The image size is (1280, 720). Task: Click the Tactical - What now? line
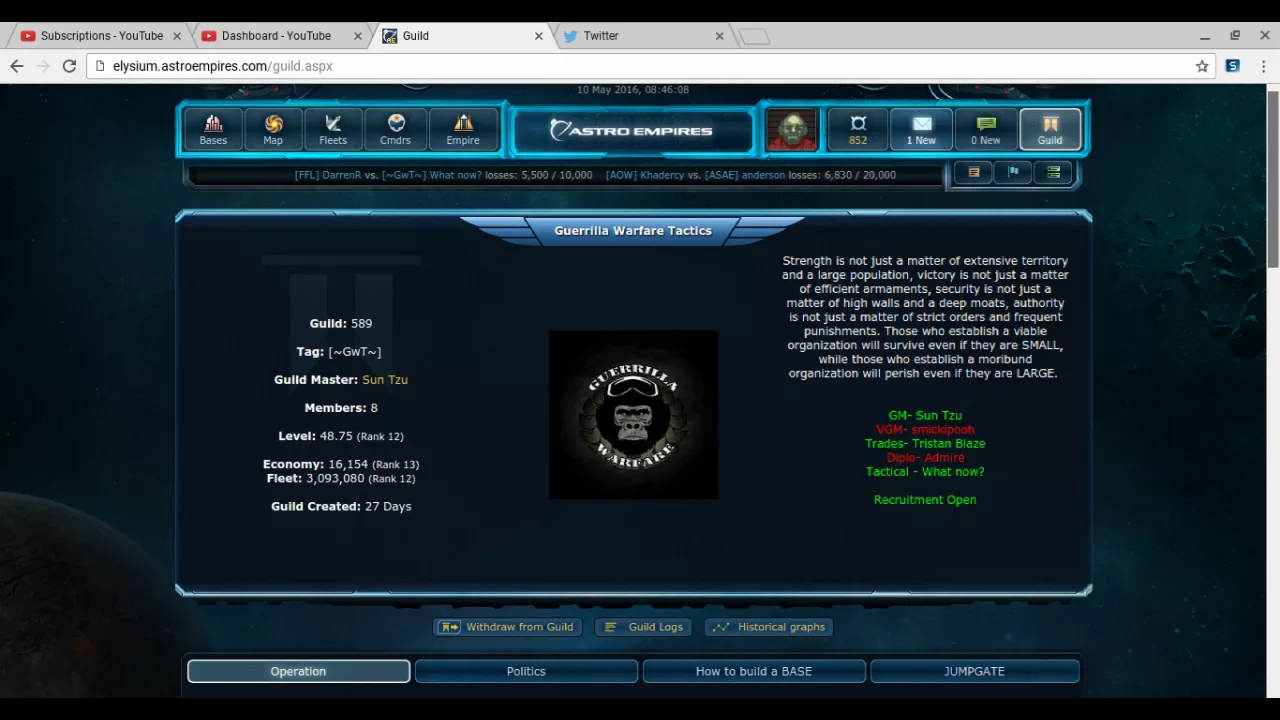[x=925, y=472]
